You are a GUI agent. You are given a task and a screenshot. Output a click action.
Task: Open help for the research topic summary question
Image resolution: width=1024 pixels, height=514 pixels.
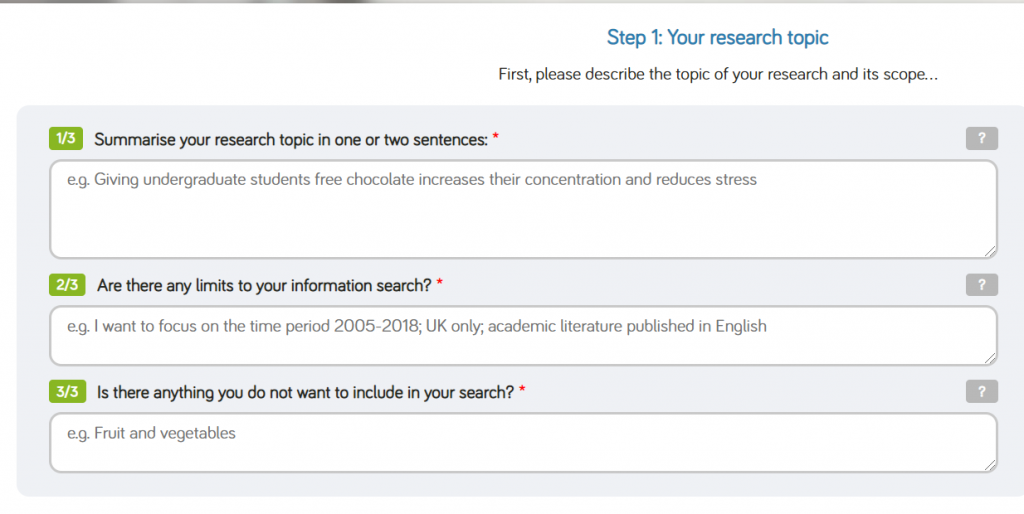(x=981, y=139)
